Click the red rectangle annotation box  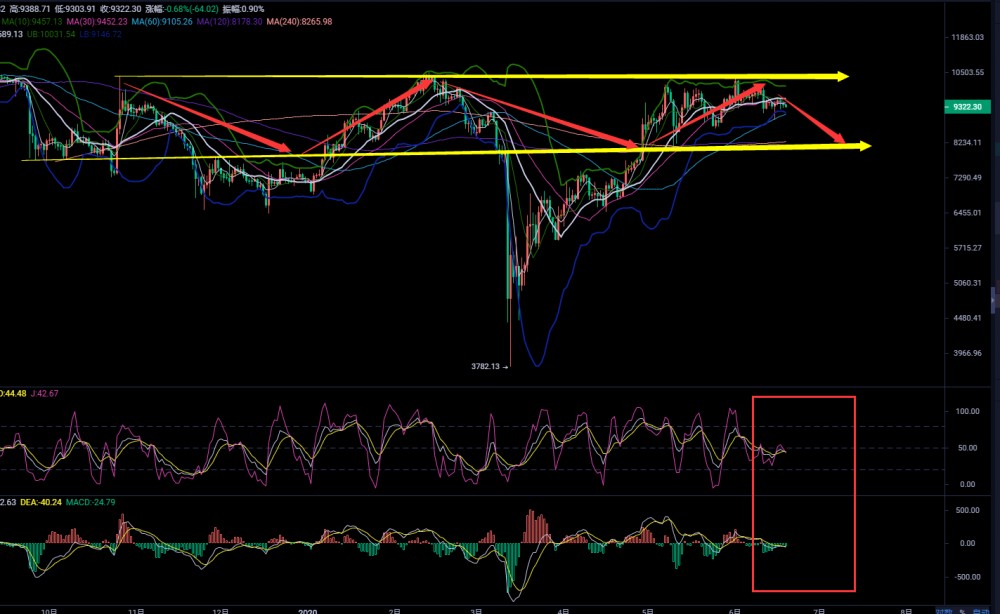pyautogui.click(x=804, y=397)
